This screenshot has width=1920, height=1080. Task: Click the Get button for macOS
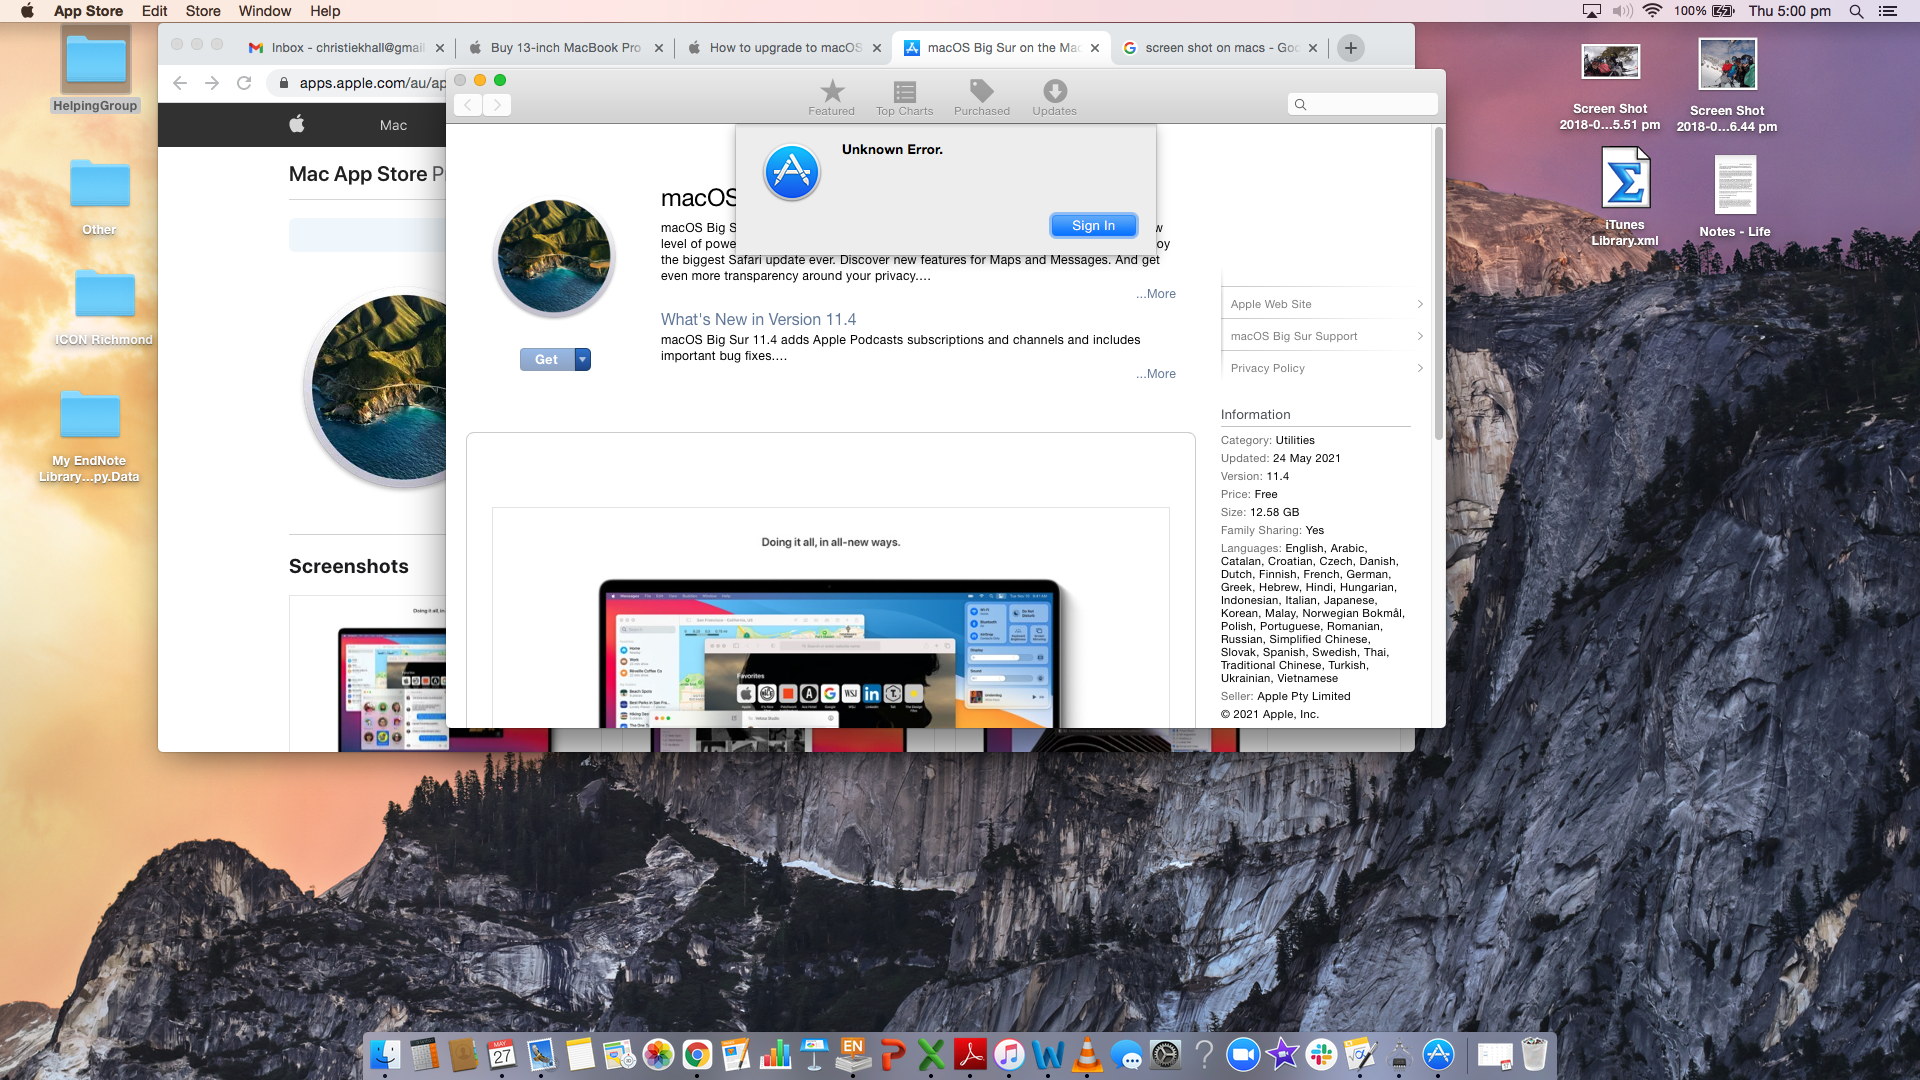[x=546, y=360]
